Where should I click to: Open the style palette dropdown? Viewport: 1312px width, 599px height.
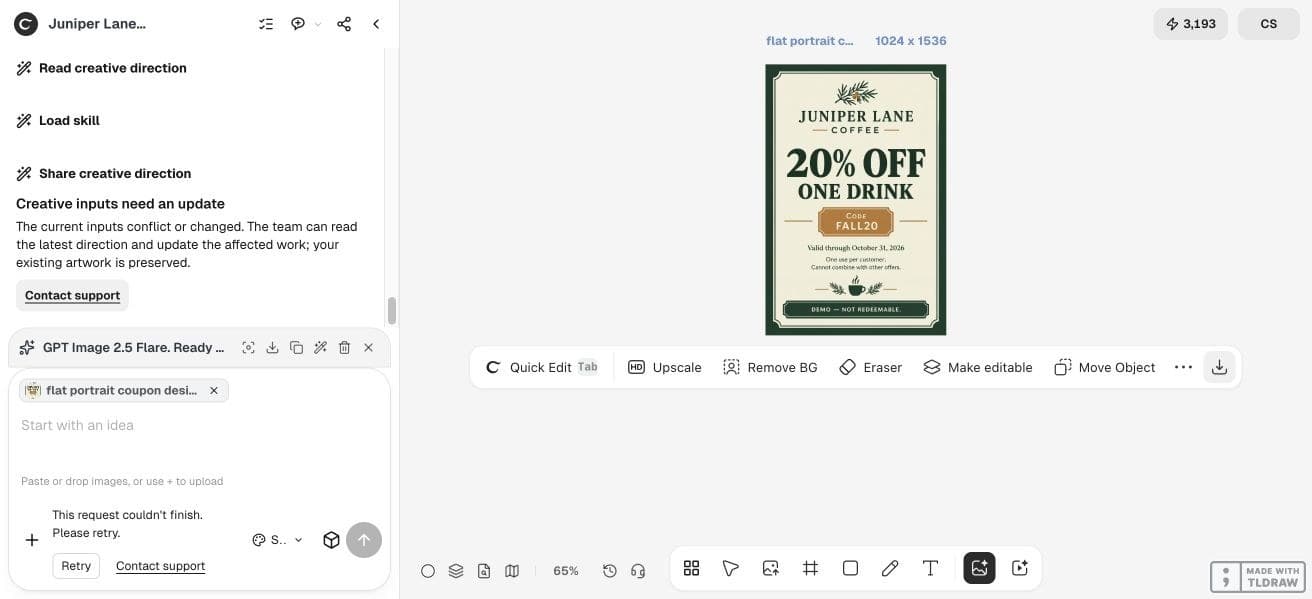tap(277, 540)
